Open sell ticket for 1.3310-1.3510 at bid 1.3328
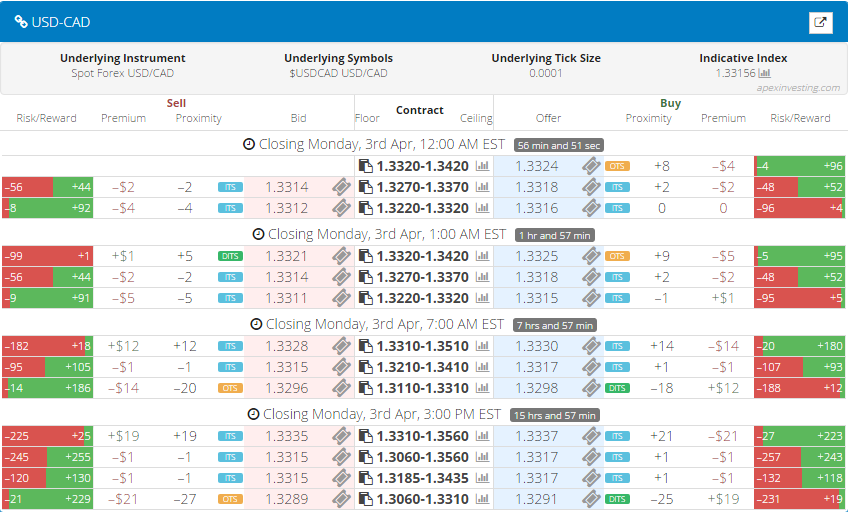 click(341, 346)
